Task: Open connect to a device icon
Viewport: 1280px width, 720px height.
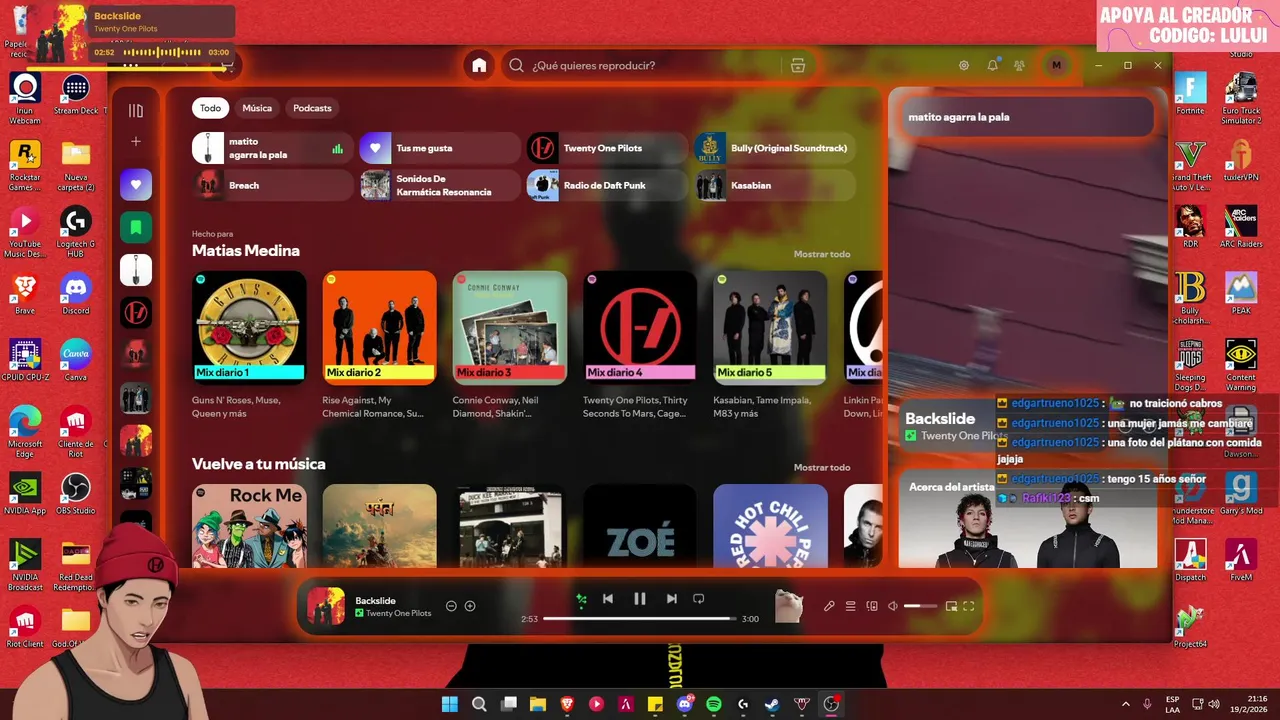Action: [x=872, y=606]
